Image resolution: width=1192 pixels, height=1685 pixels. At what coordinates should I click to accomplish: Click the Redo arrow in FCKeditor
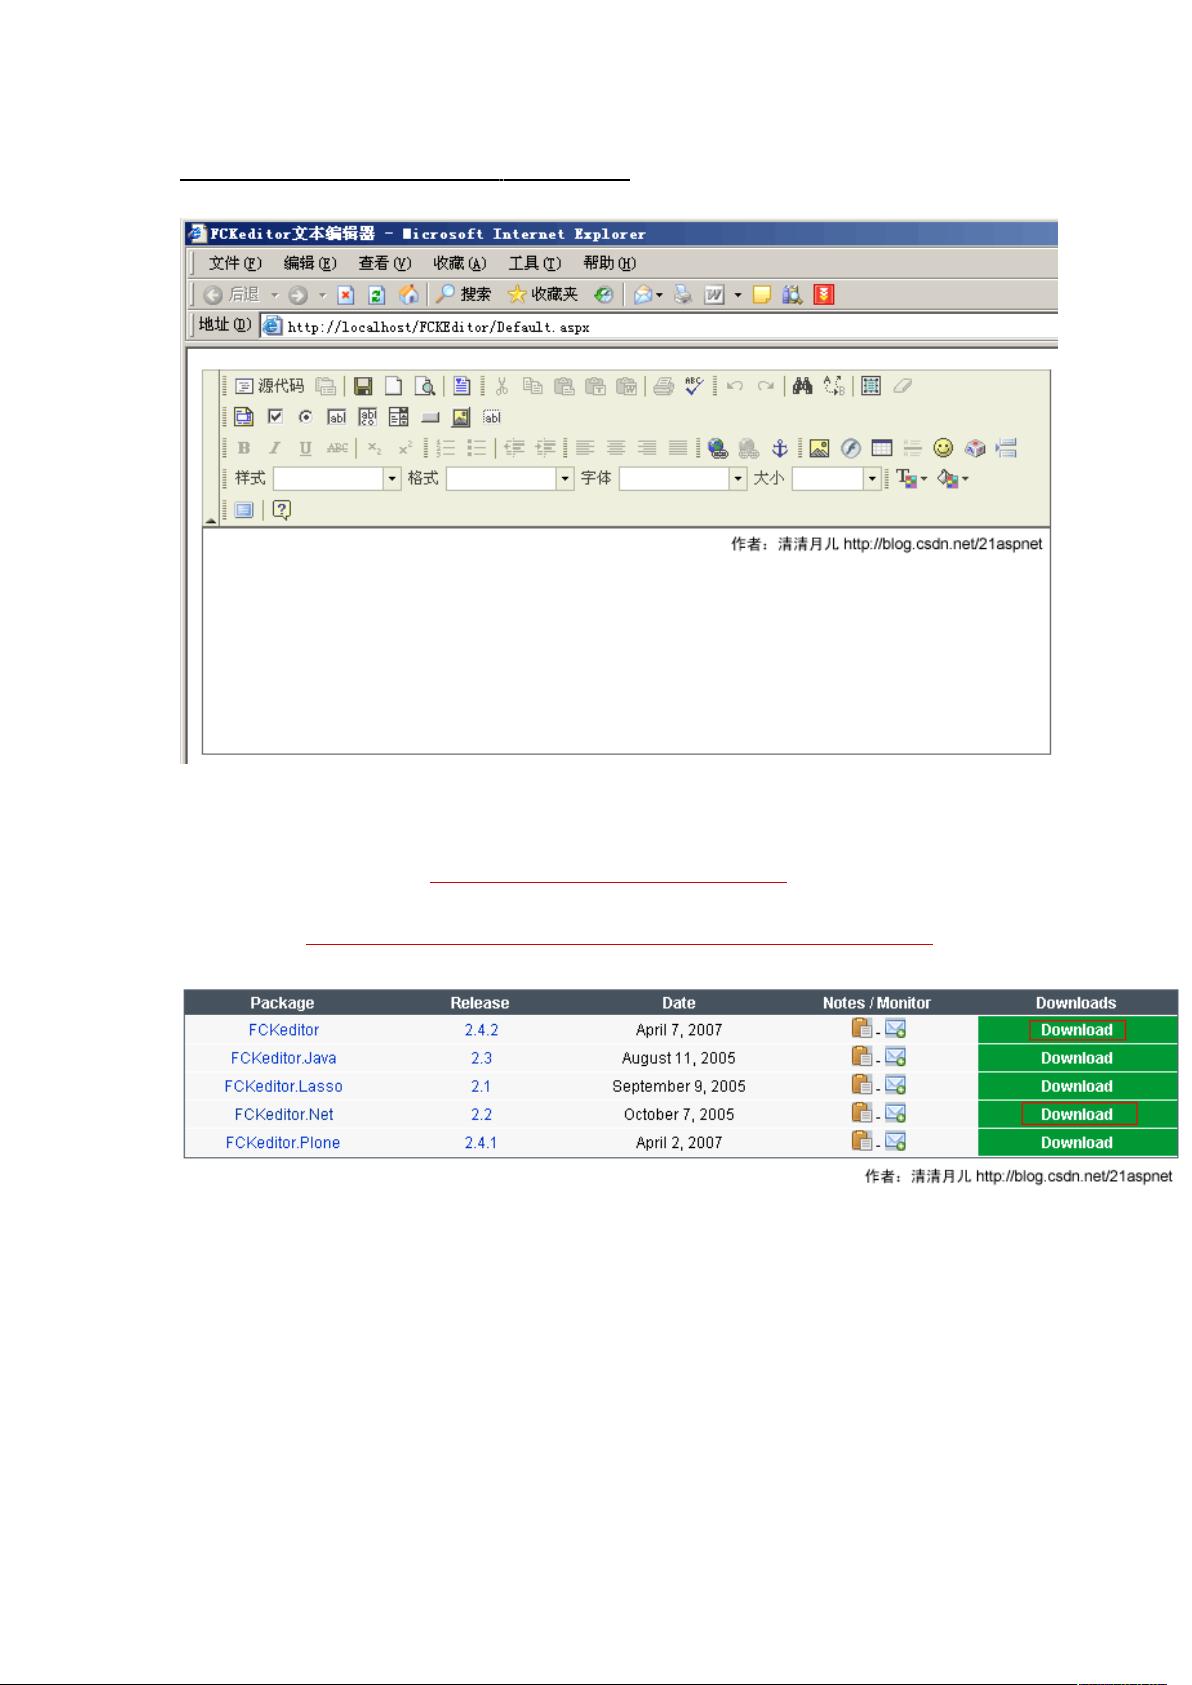click(x=766, y=386)
